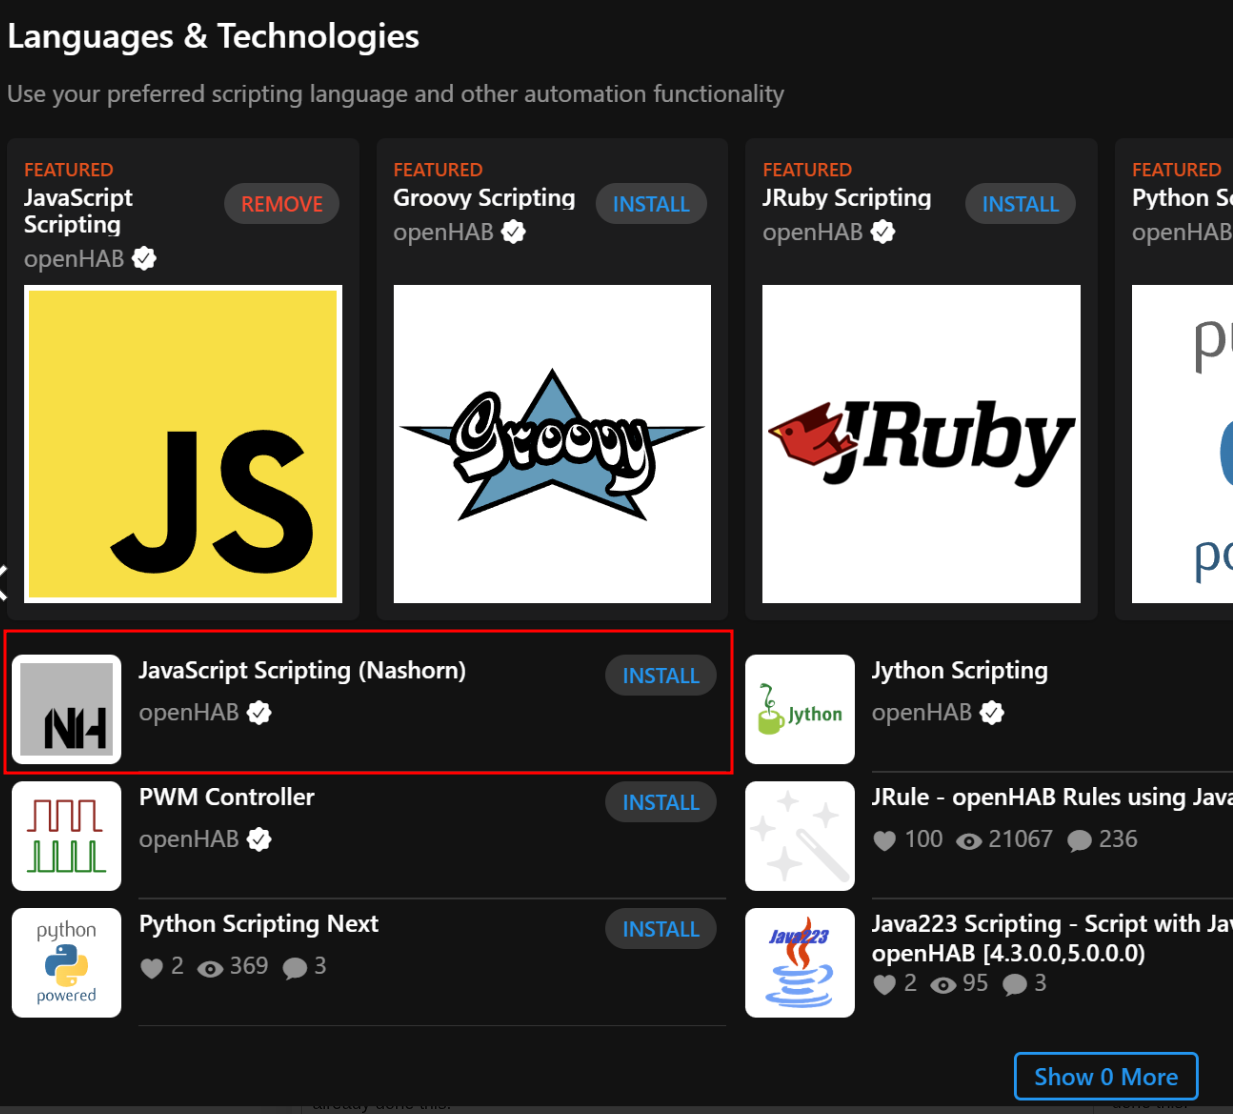Open the JRule magic wand icon
This screenshot has height=1114, width=1233.
pos(800,836)
